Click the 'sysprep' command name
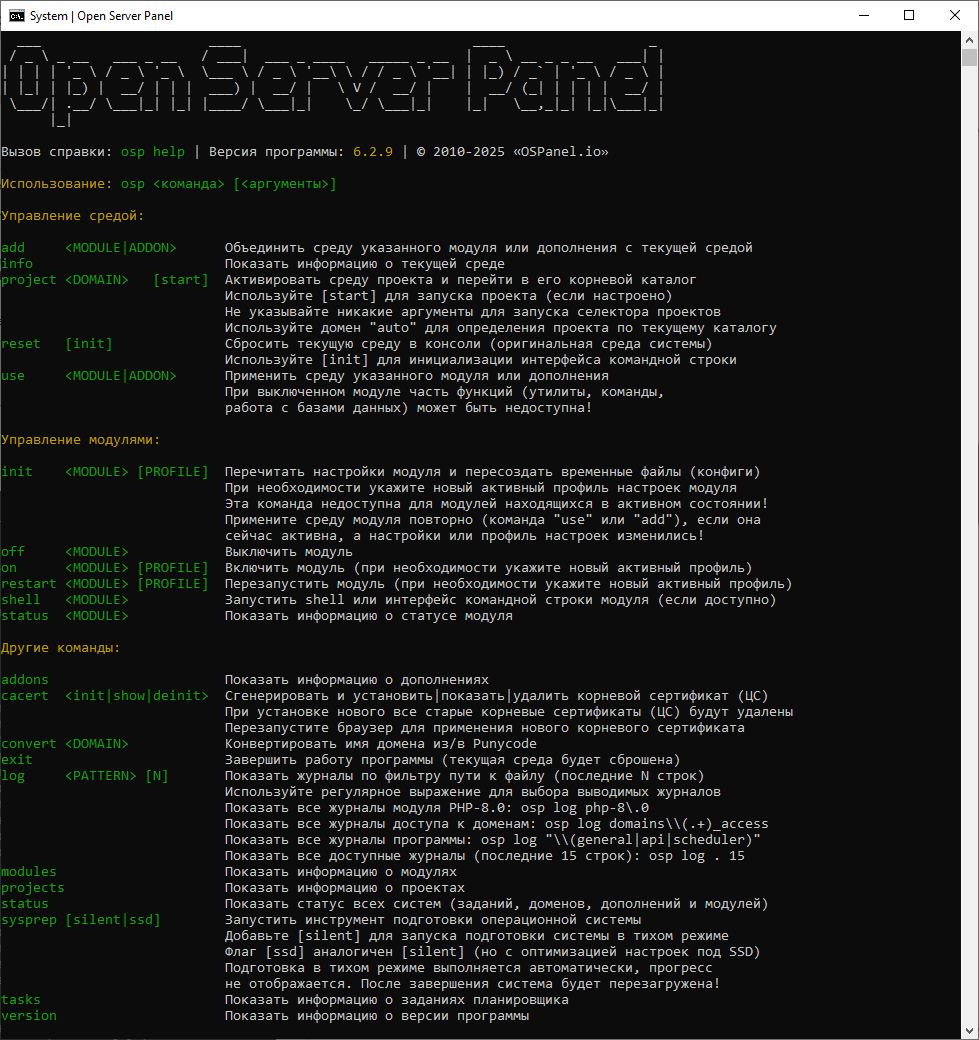The height and width of the screenshot is (1040, 979). click(29, 920)
